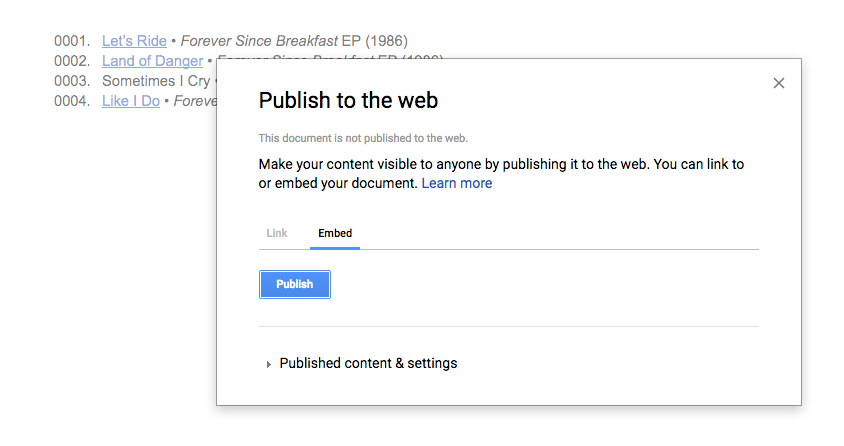Click Forever Since Breakfast in first line

click(259, 41)
